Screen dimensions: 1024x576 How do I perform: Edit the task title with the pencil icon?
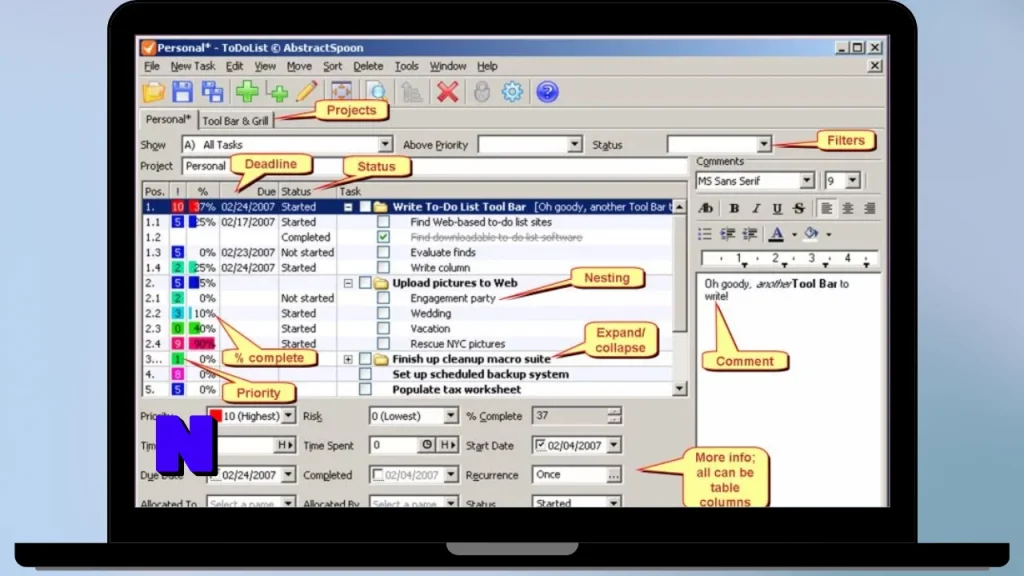pos(306,92)
